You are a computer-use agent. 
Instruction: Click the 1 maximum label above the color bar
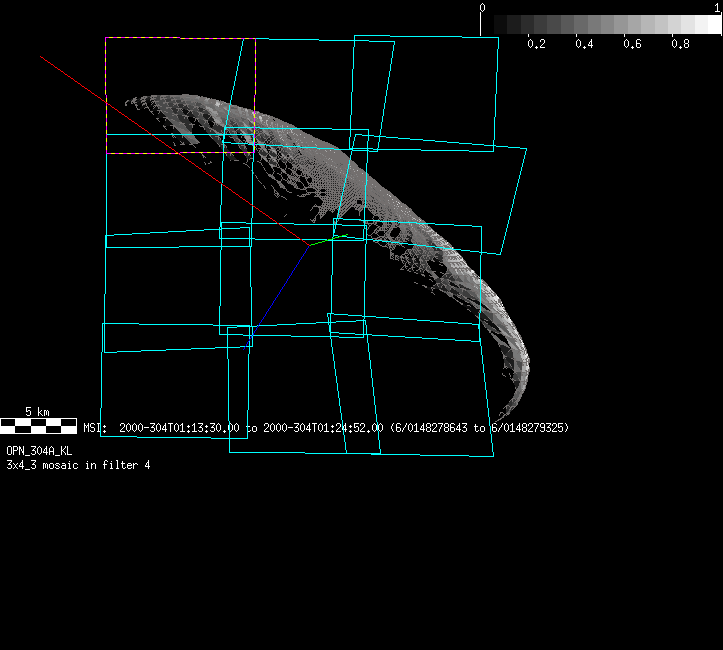(x=717, y=8)
